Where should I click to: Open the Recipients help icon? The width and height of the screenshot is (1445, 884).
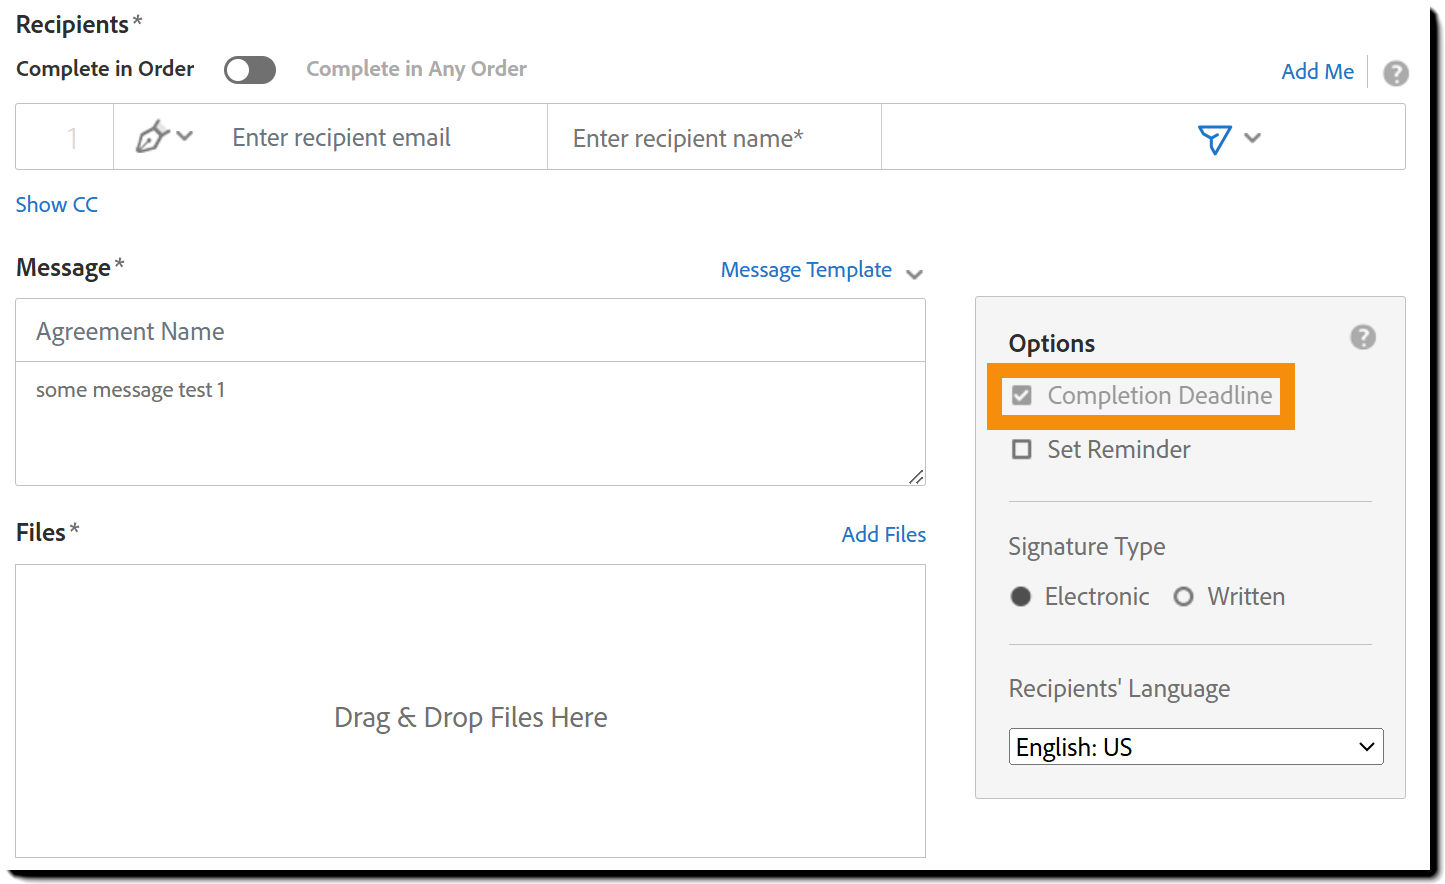1396,72
